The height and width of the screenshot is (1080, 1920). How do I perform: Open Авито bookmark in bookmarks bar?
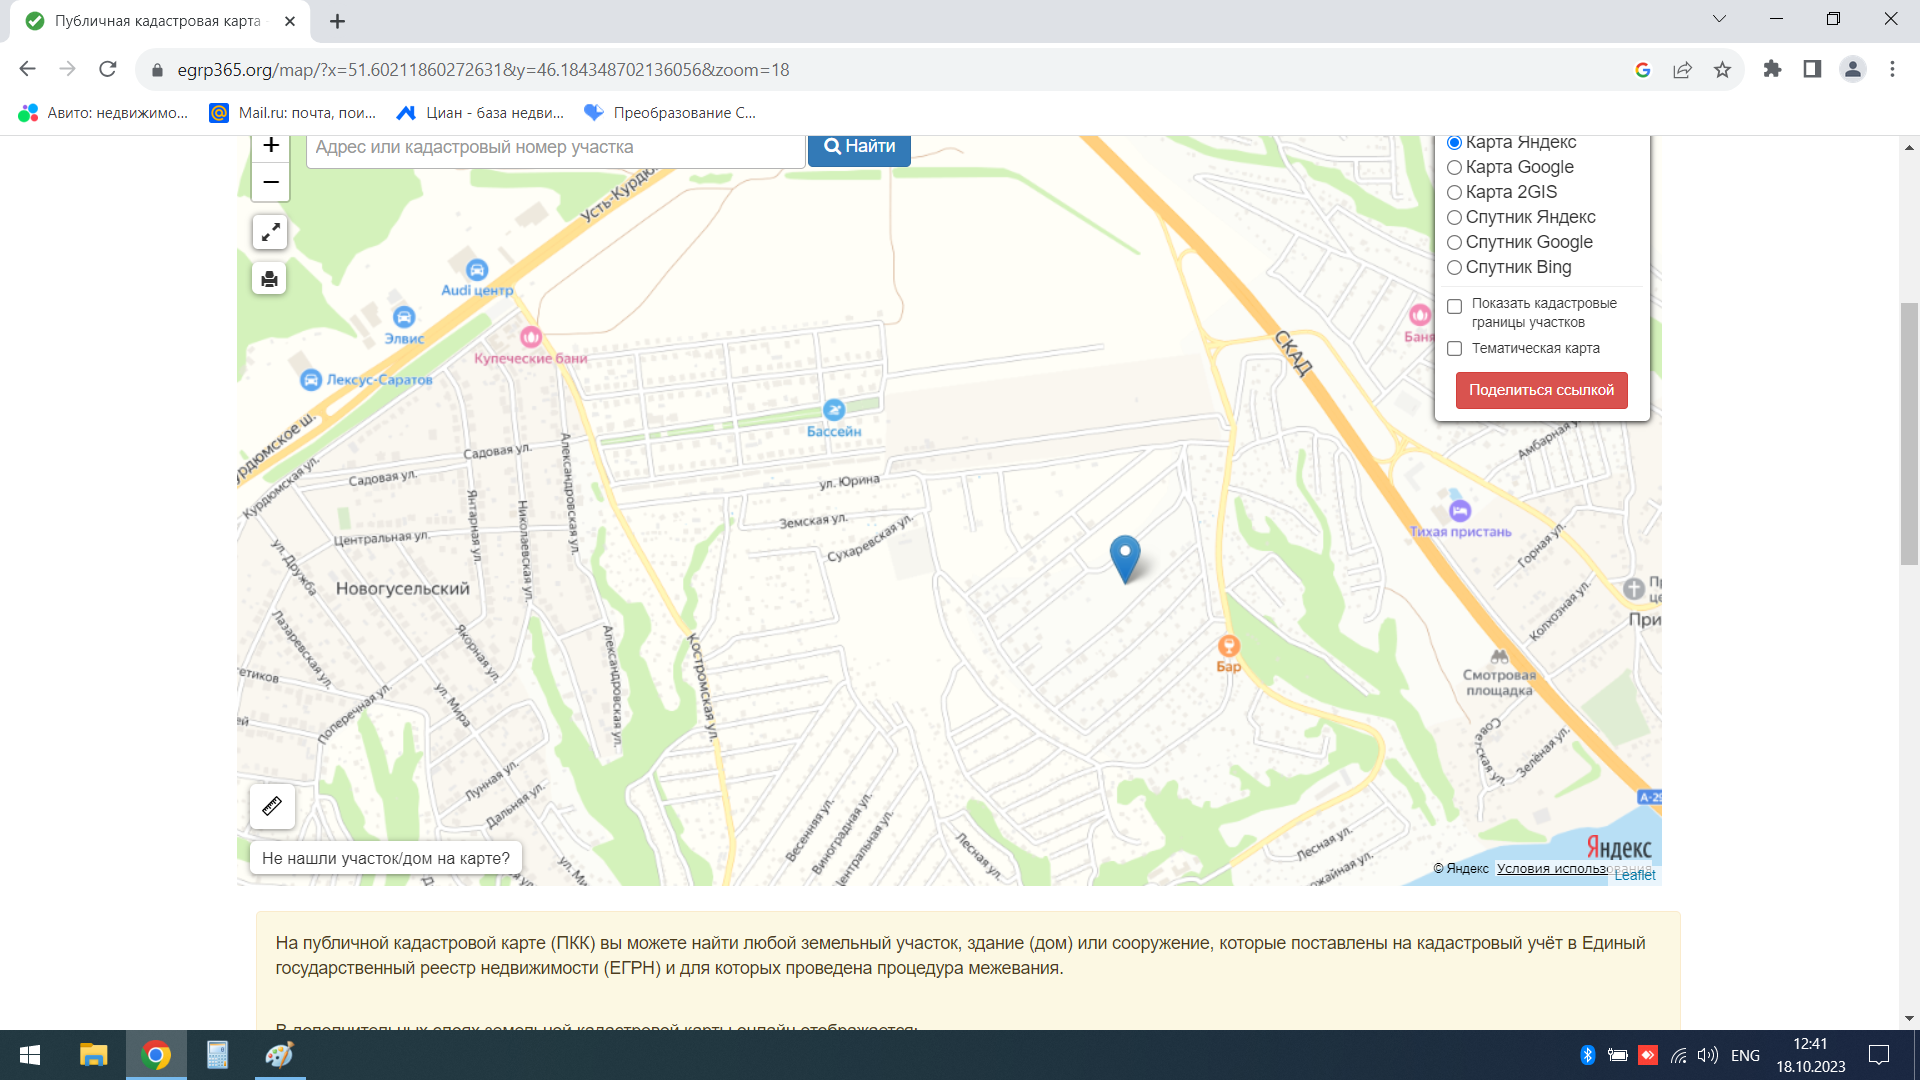[104, 113]
